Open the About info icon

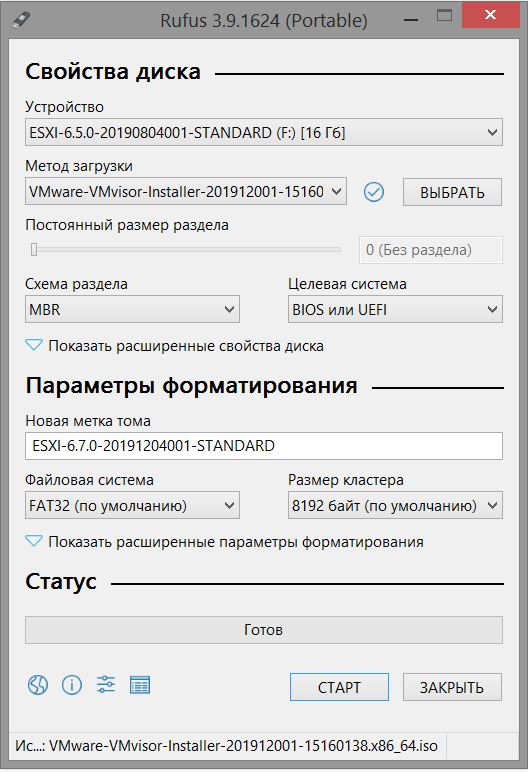point(72,685)
